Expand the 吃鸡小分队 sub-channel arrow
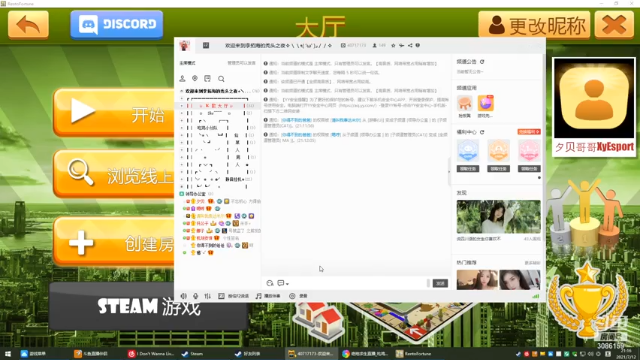640x360 pixels. [182, 128]
